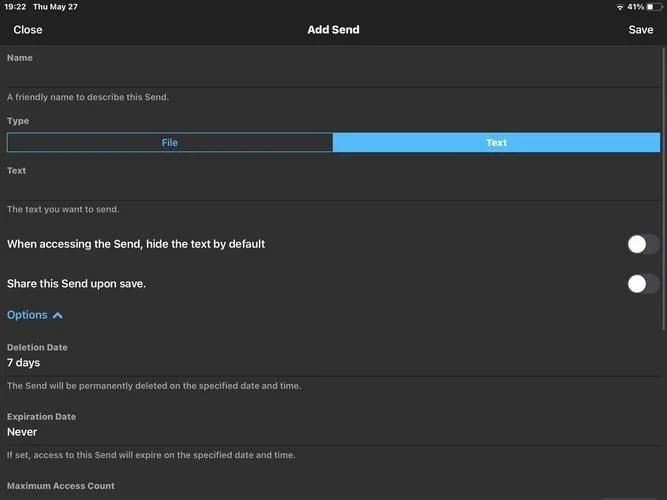Viewport: 667px width, 500px height.
Task: Select the Text type segment
Action: [496, 143]
